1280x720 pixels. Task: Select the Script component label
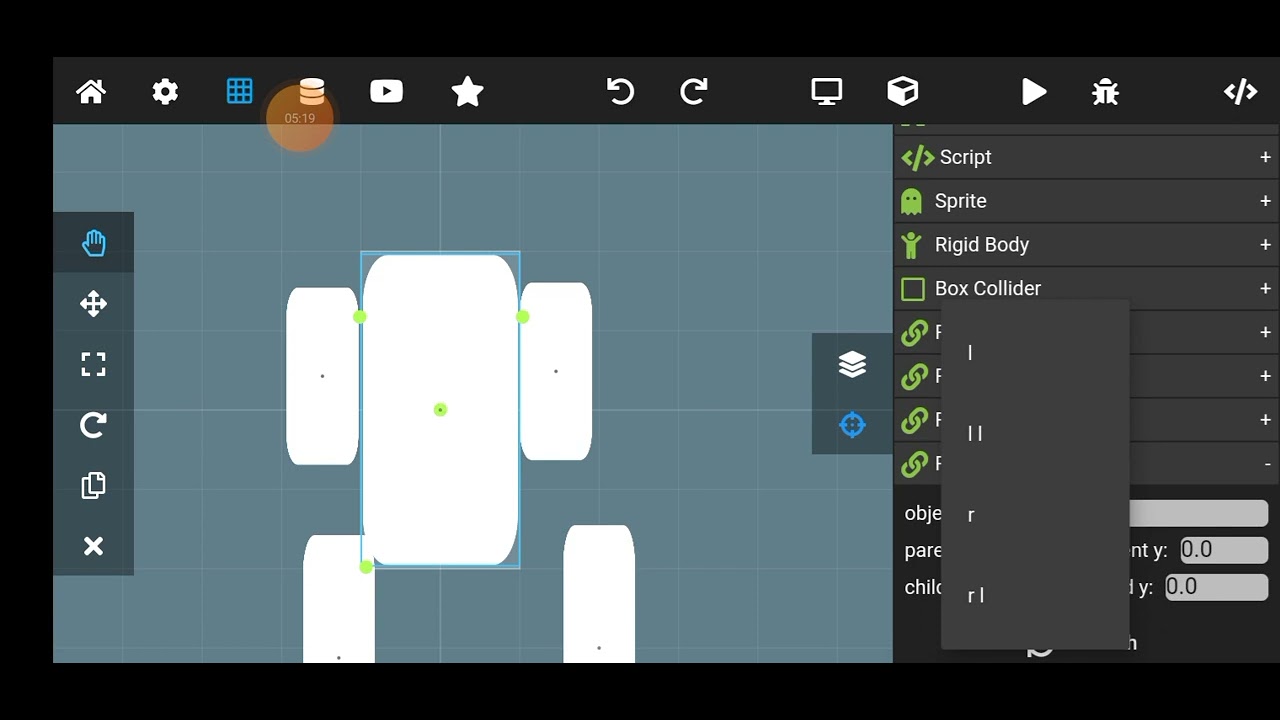(x=965, y=157)
